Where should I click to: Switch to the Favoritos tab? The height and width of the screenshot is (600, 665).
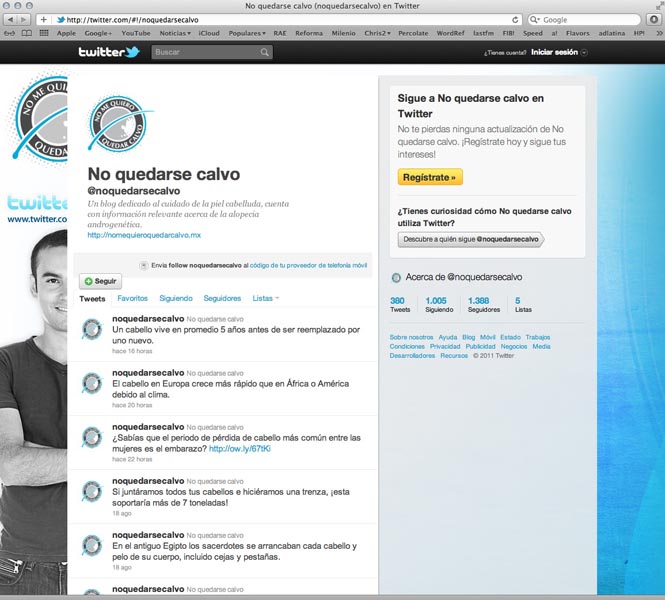point(132,298)
